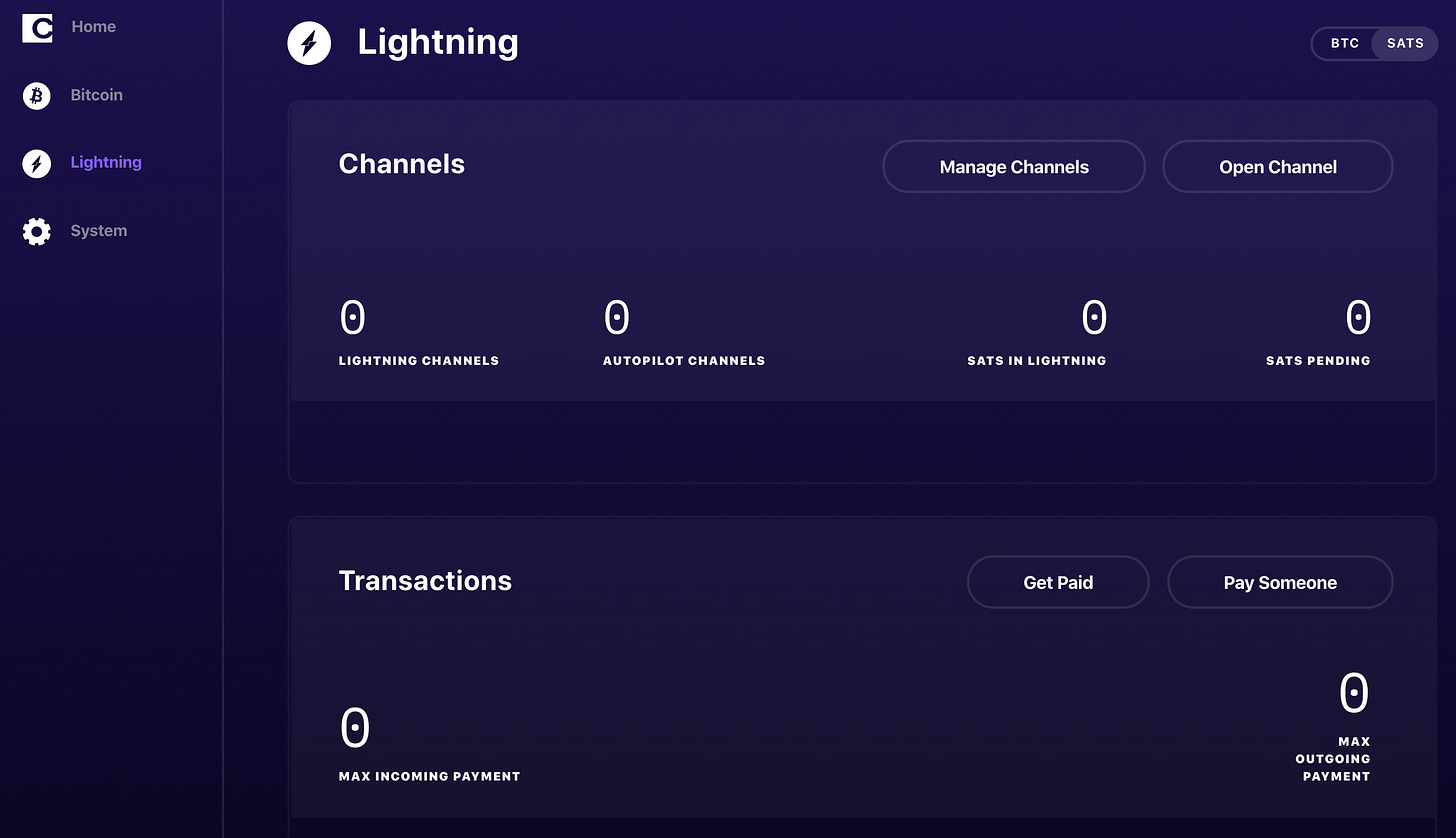Image resolution: width=1456 pixels, height=838 pixels.
Task: Go to the Bitcoin page label
Action: (x=97, y=95)
